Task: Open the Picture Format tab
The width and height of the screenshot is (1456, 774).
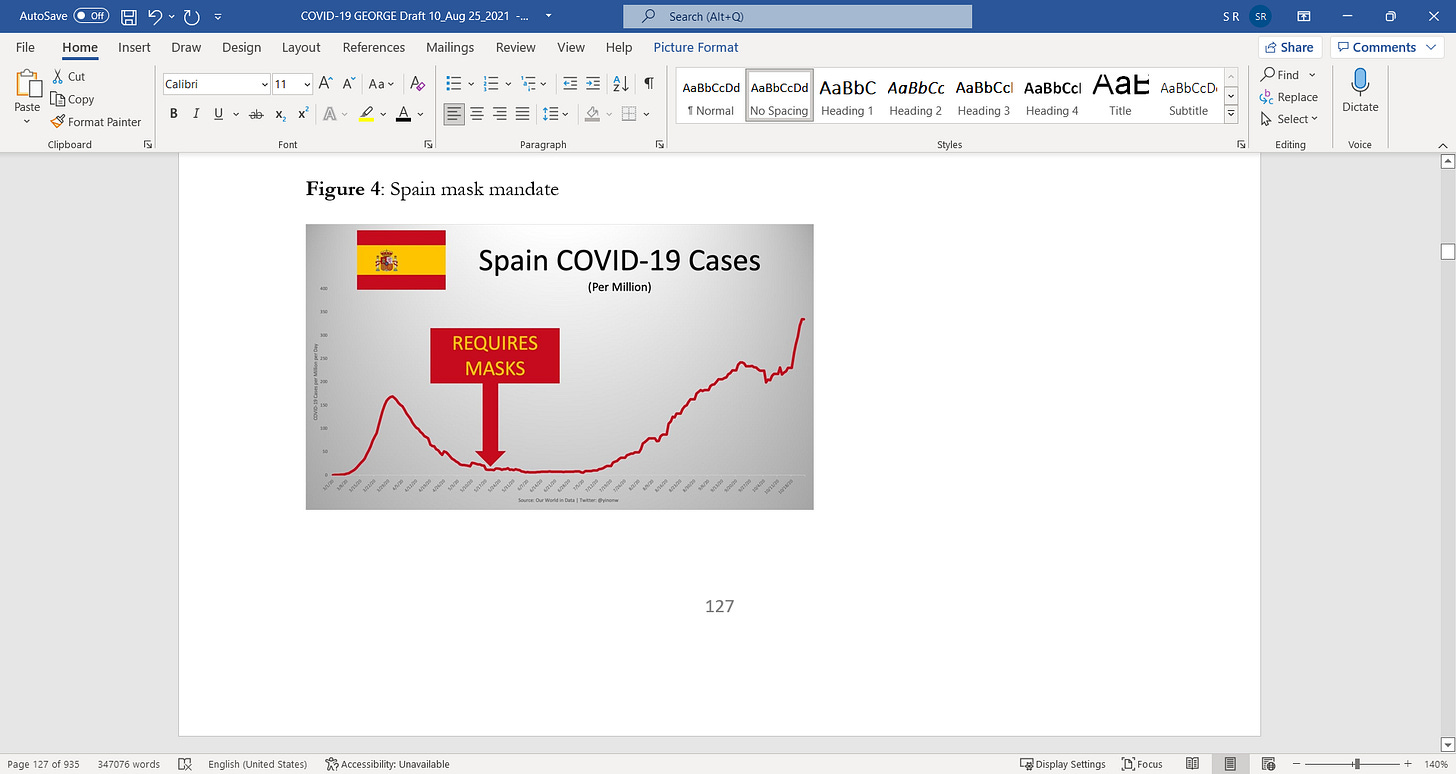Action: [x=696, y=47]
